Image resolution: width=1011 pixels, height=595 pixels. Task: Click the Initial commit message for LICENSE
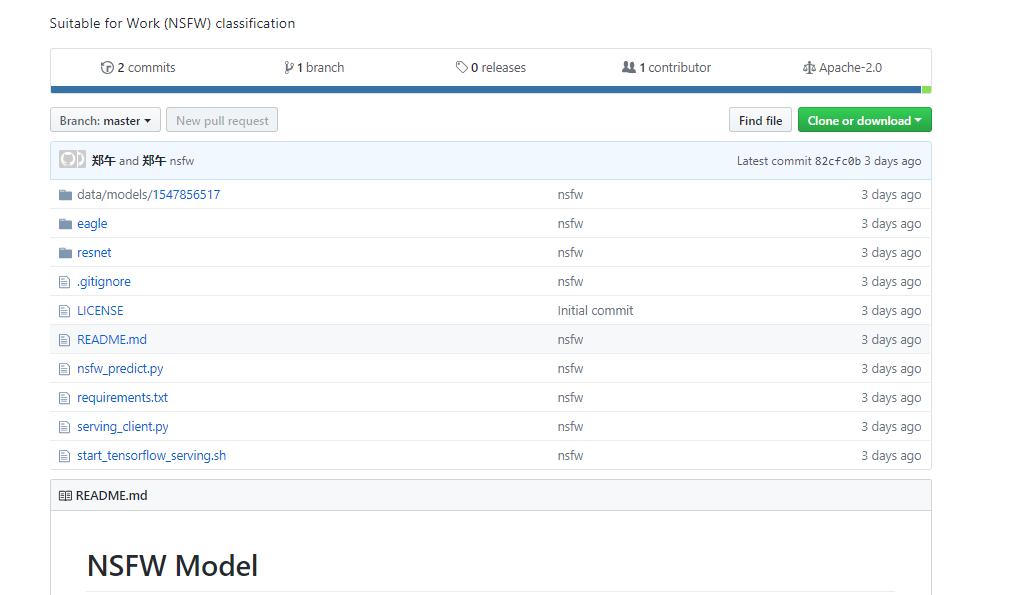tap(595, 311)
